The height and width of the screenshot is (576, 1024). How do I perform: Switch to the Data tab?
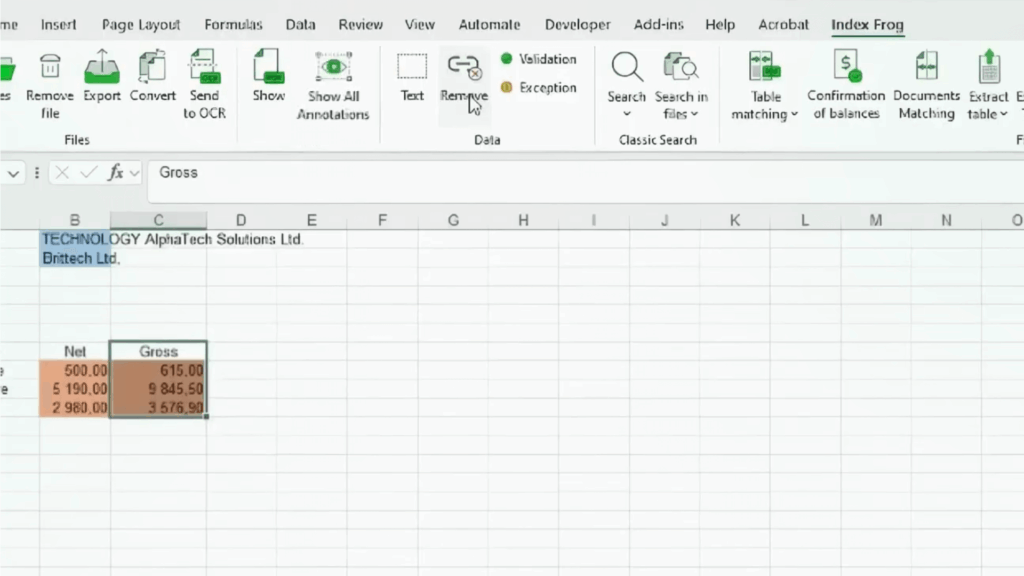[300, 24]
